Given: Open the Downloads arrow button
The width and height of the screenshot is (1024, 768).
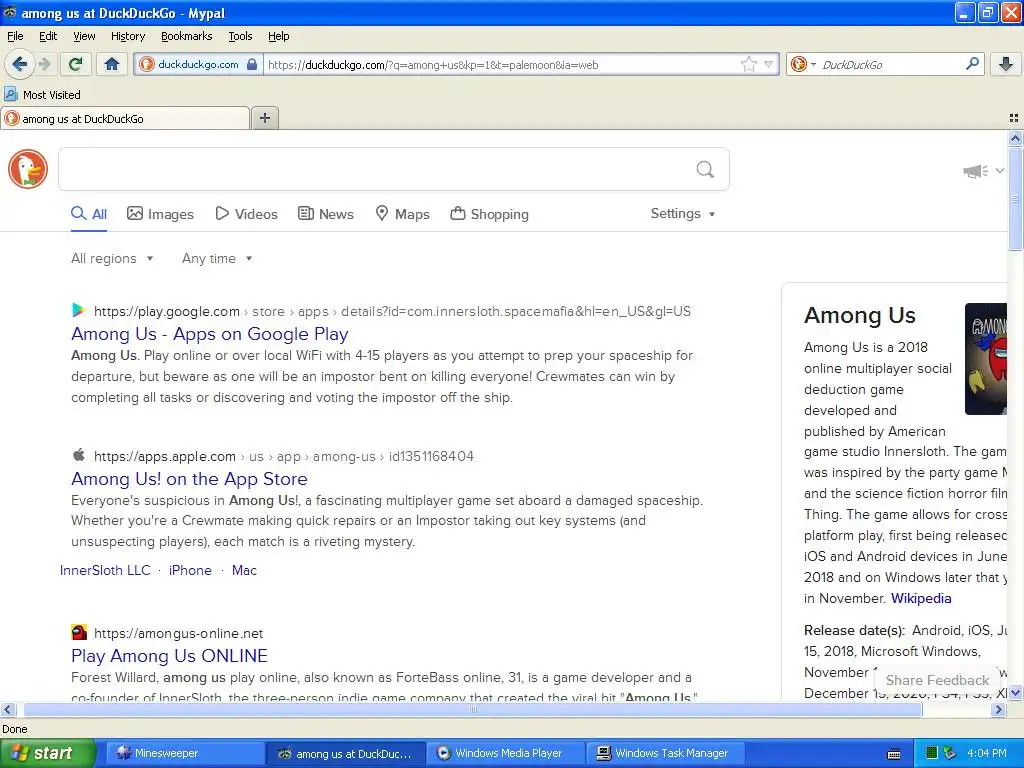Looking at the screenshot, I should 1006,64.
